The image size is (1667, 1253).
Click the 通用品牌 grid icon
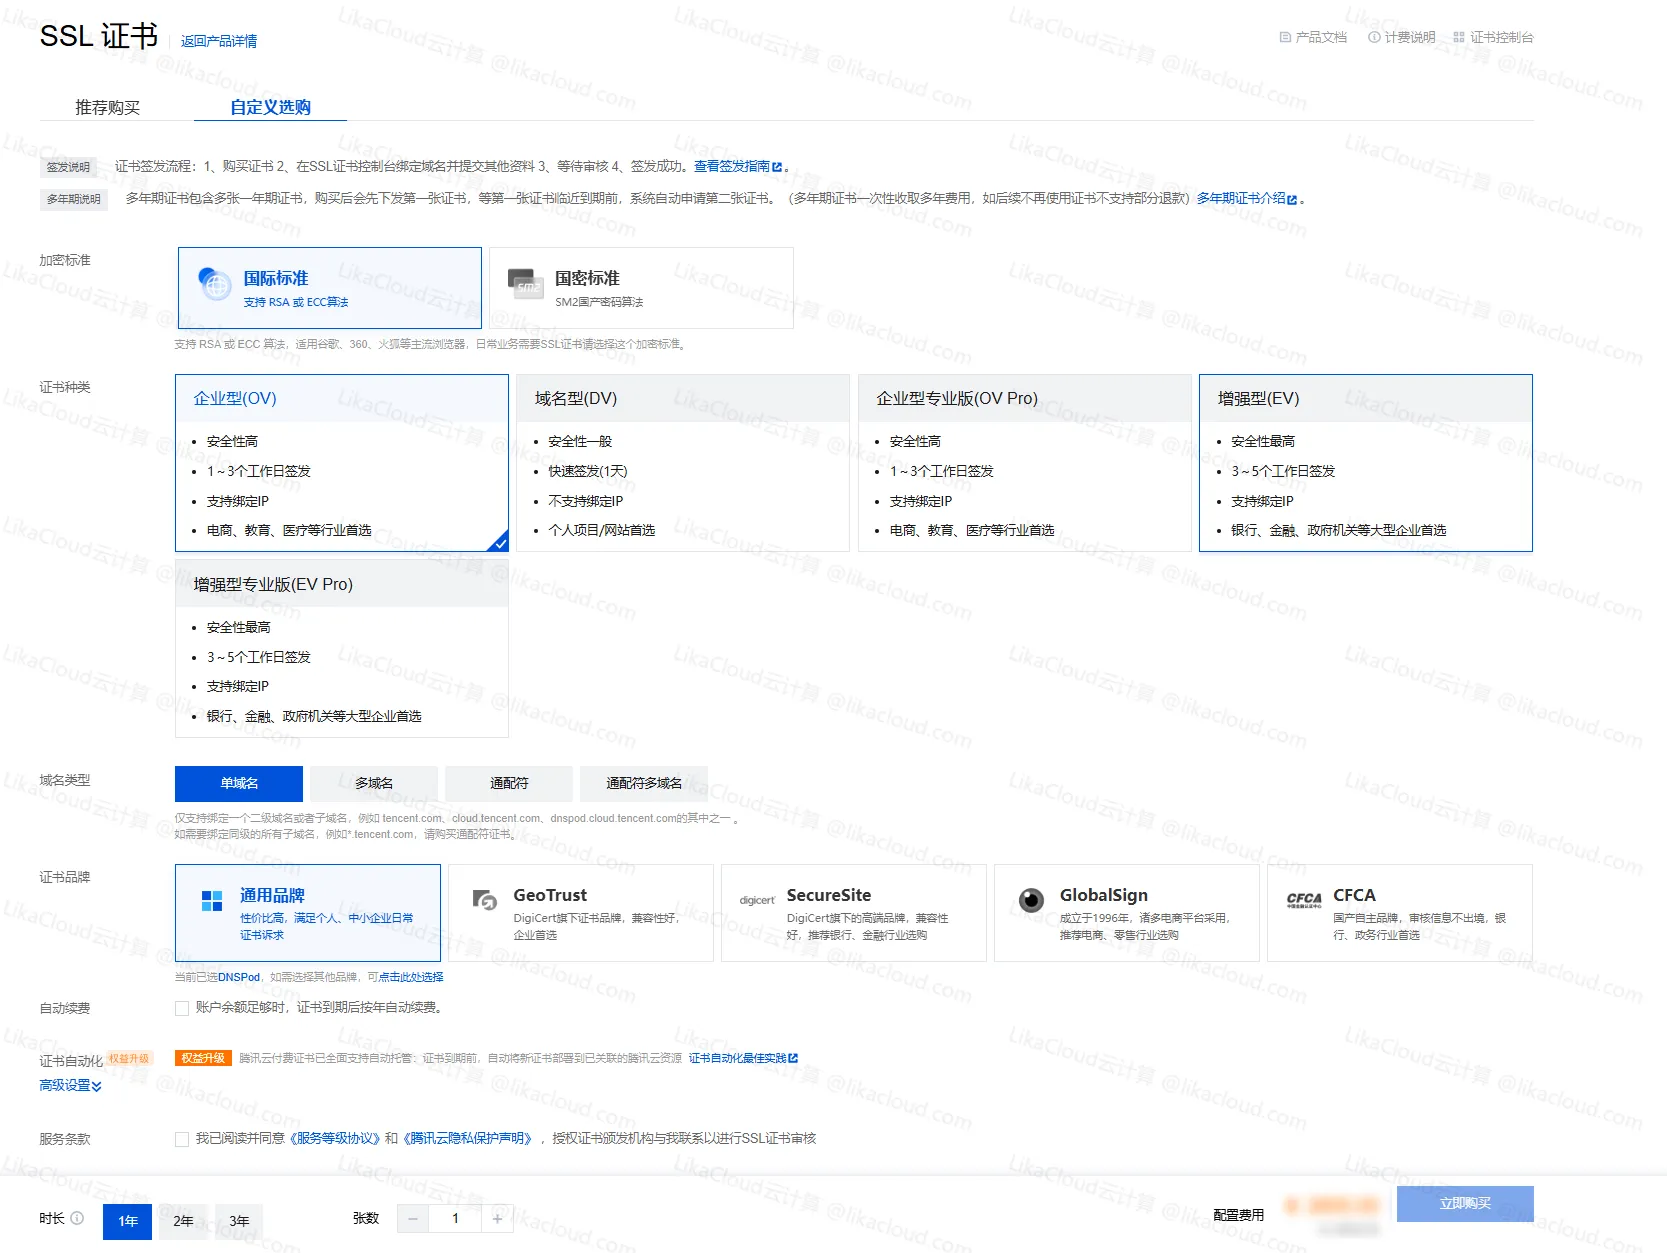coord(212,901)
